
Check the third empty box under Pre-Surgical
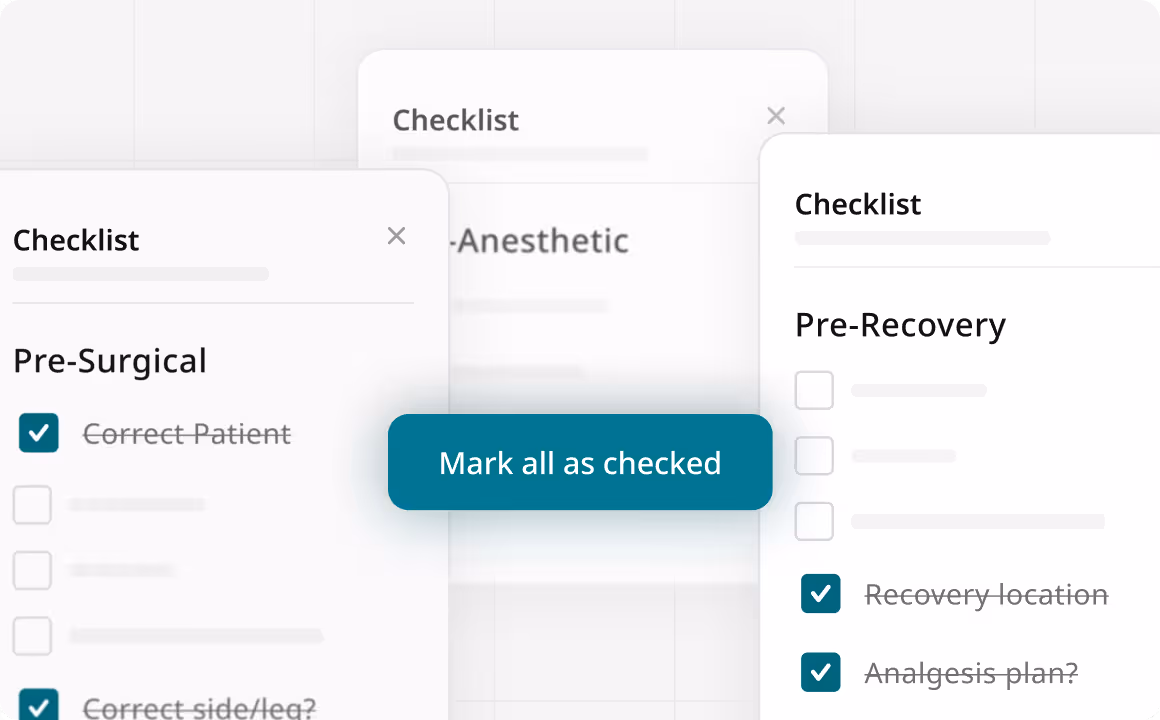(32, 635)
